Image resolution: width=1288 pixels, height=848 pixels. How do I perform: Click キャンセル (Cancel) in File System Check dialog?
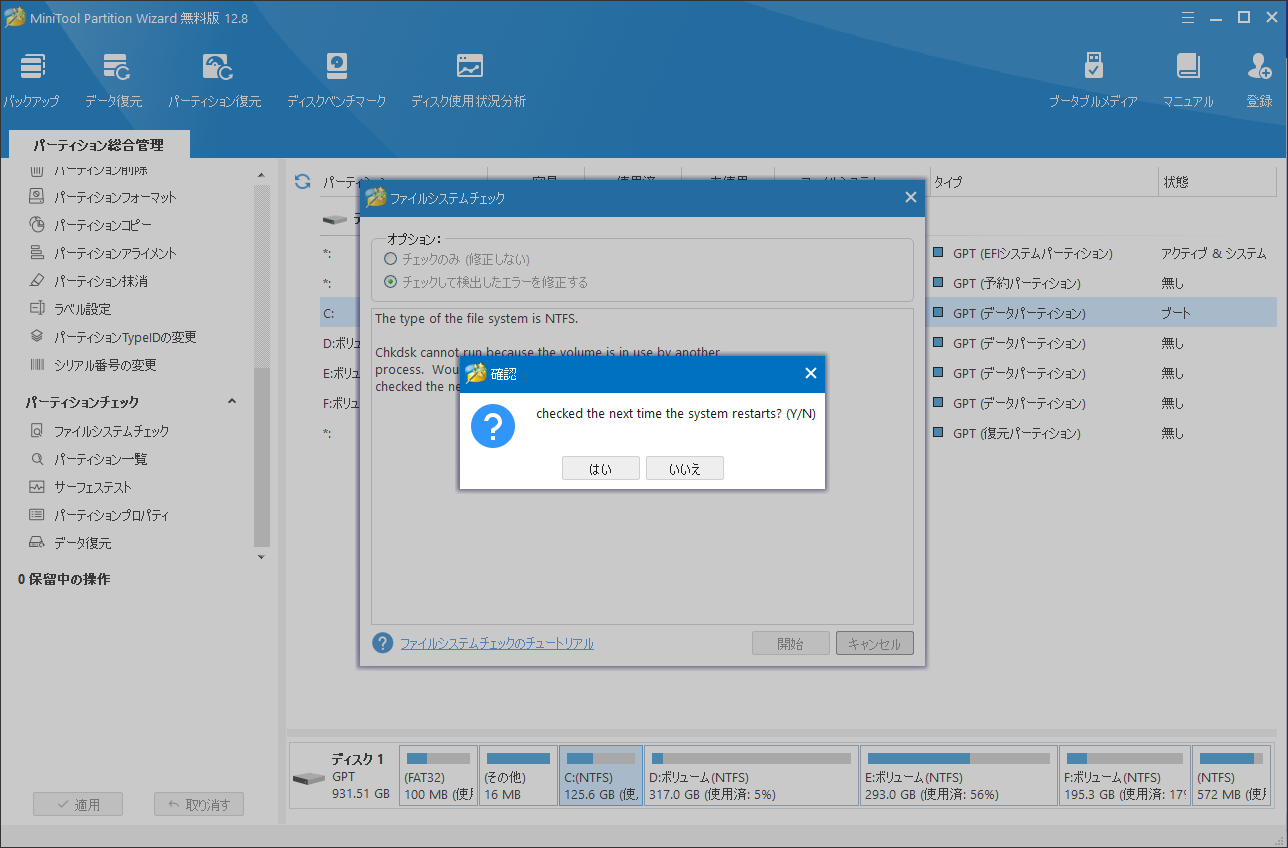click(875, 643)
